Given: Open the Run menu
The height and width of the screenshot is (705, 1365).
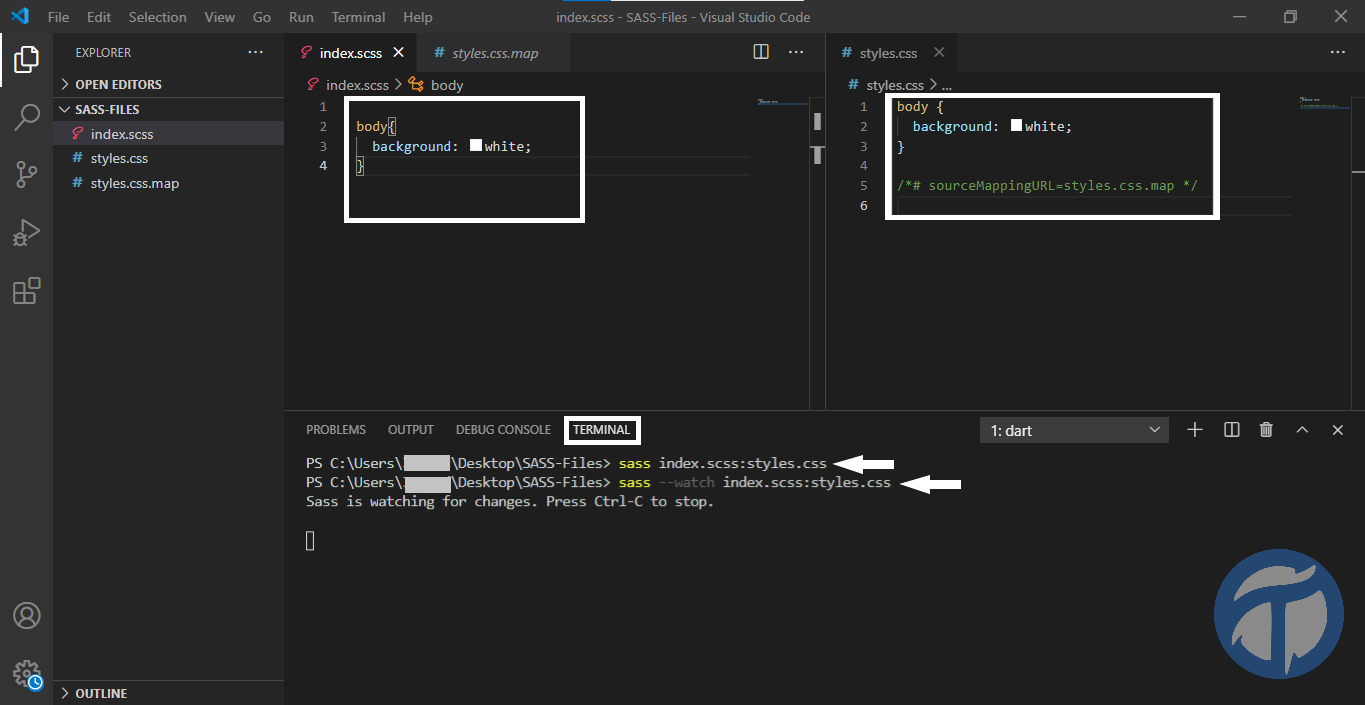Looking at the screenshot, I should (301, 17).
